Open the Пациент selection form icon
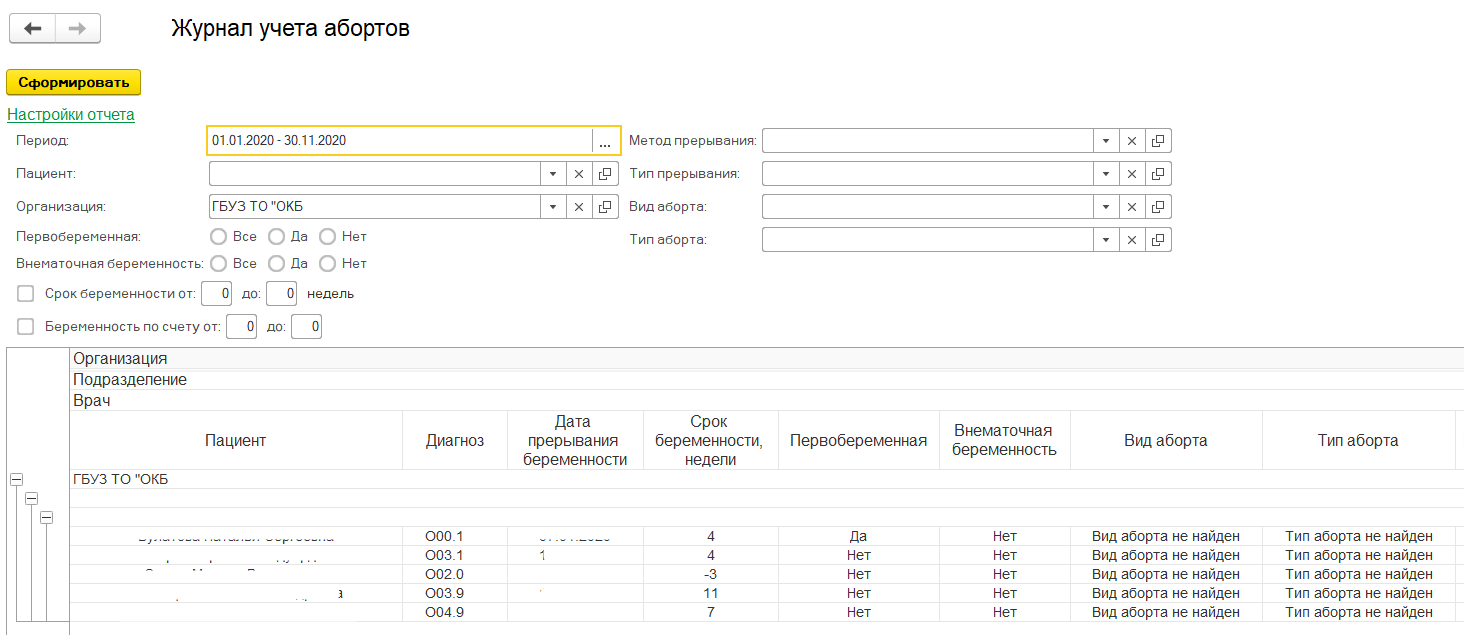 point(605,174)
